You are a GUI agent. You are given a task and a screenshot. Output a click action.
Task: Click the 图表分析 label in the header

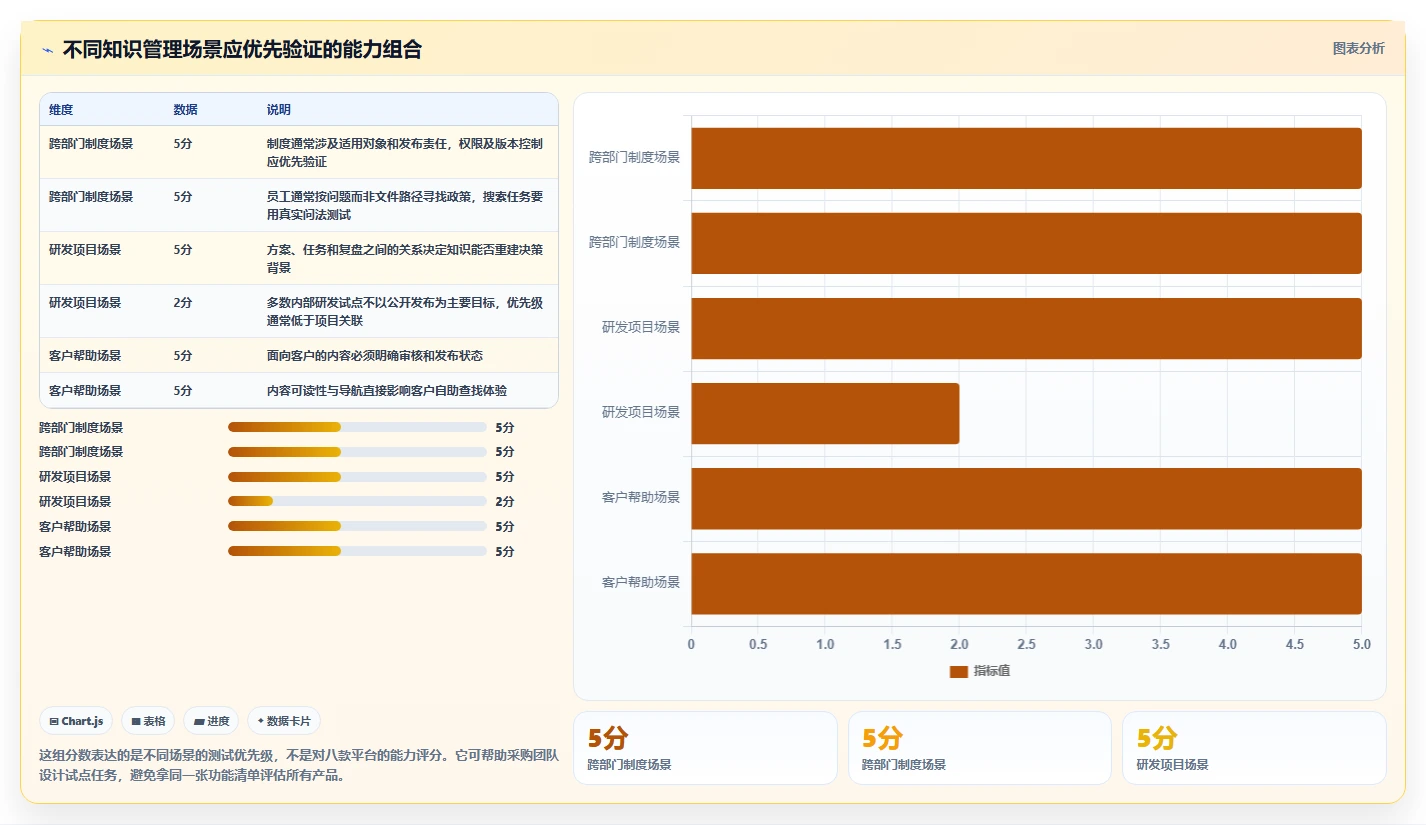(1358, 48)
